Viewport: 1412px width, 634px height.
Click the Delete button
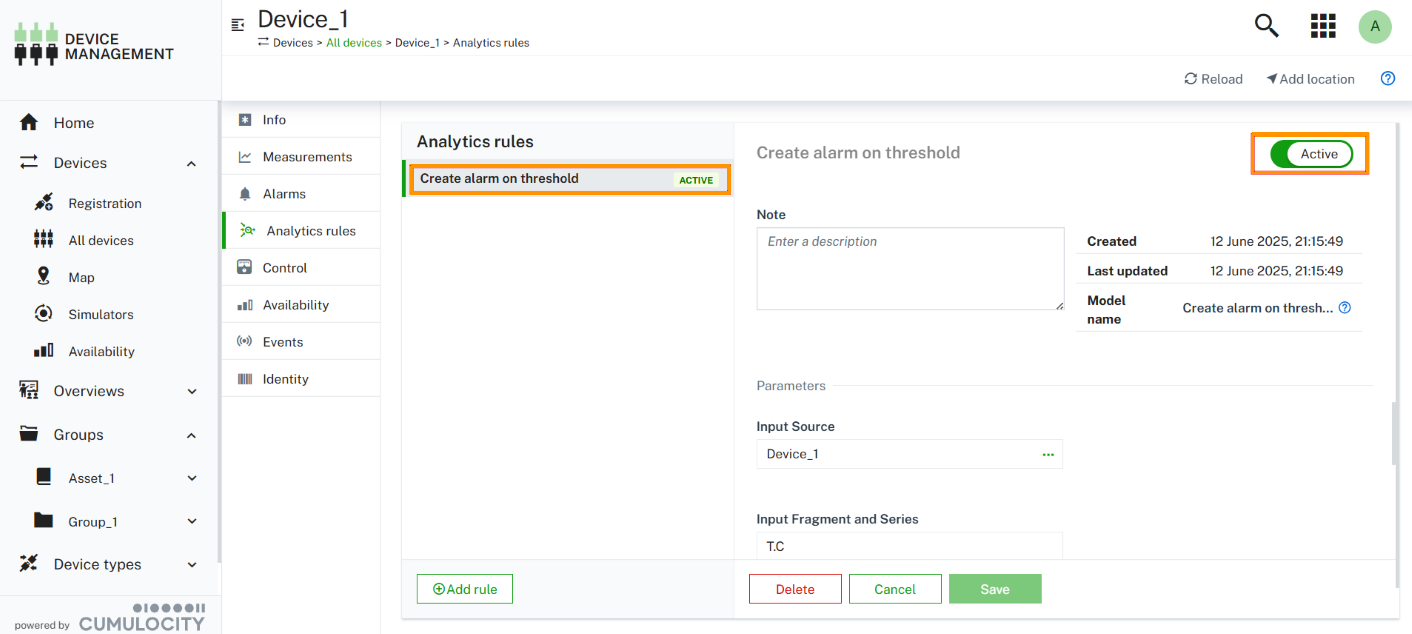pyautogui.click(x=795, y=589)
